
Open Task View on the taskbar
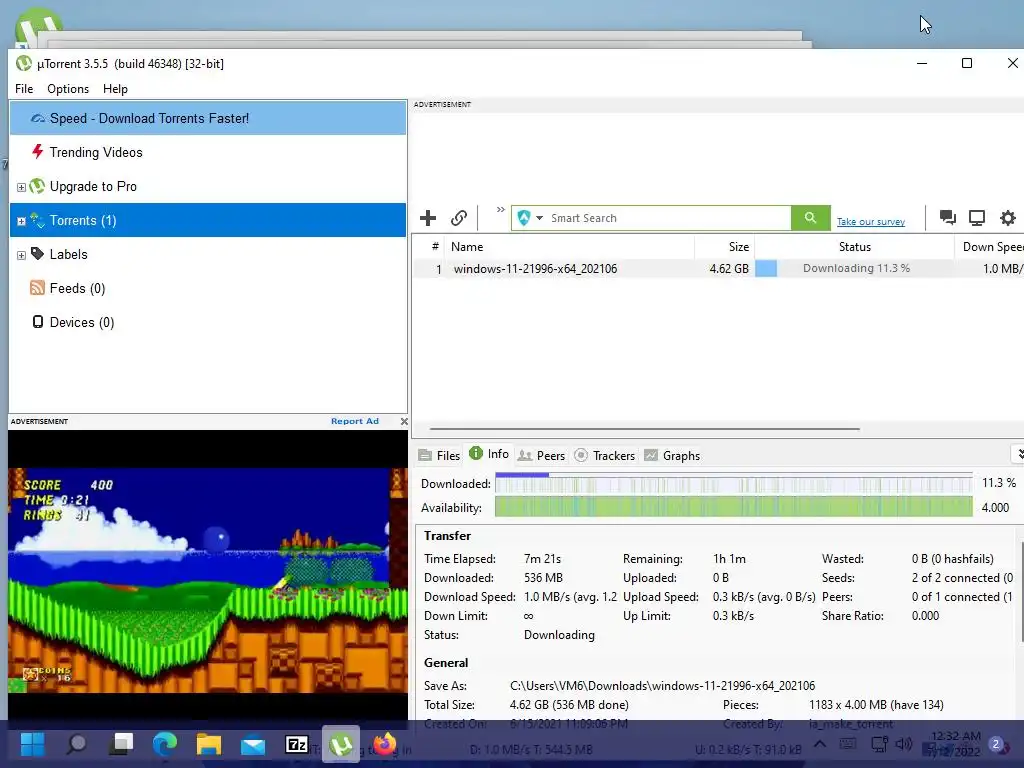[x=121, y=744]
